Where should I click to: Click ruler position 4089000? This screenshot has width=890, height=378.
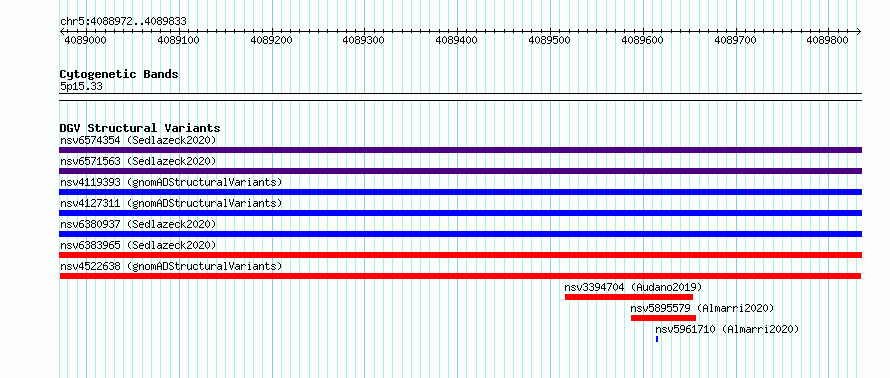86,40
